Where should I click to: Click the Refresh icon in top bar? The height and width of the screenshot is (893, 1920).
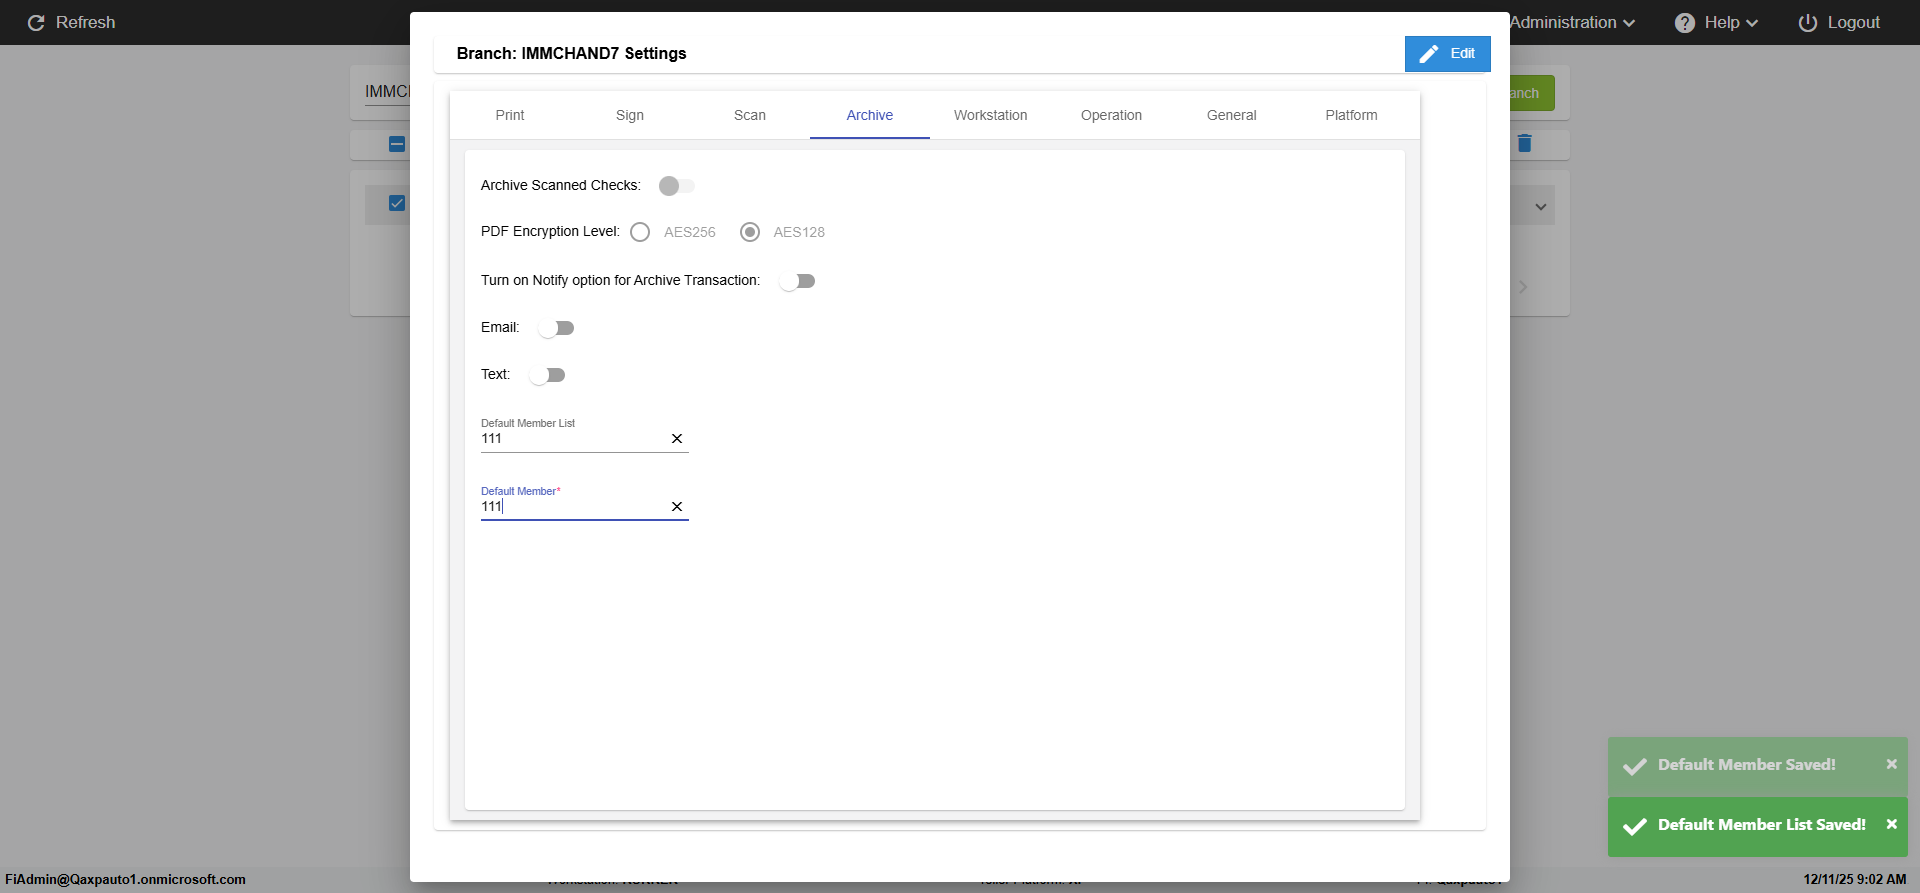[x=36, y=22]
